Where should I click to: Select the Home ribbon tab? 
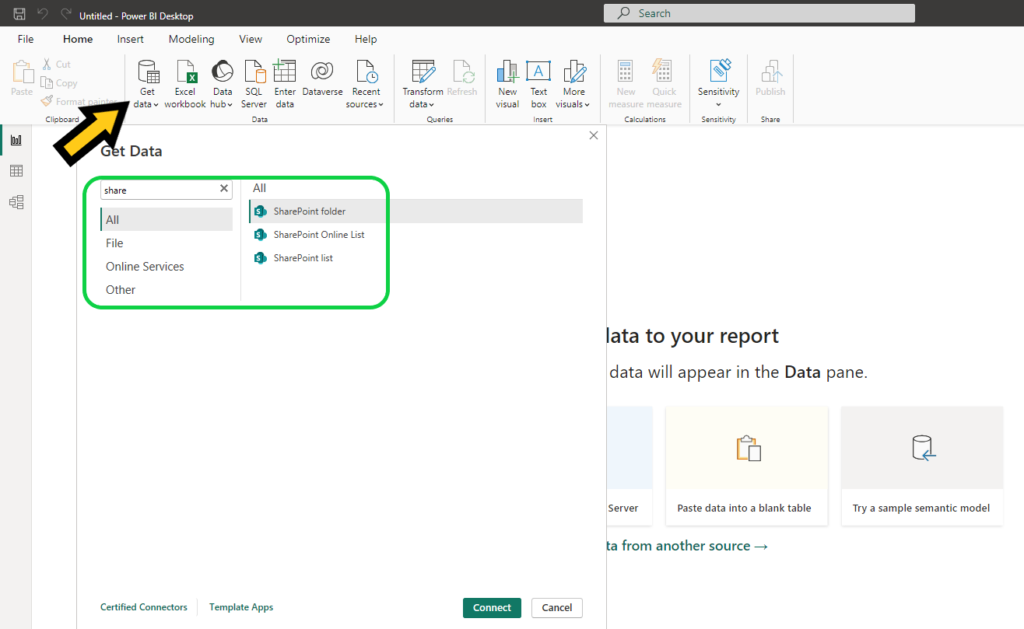click(78, 39)
